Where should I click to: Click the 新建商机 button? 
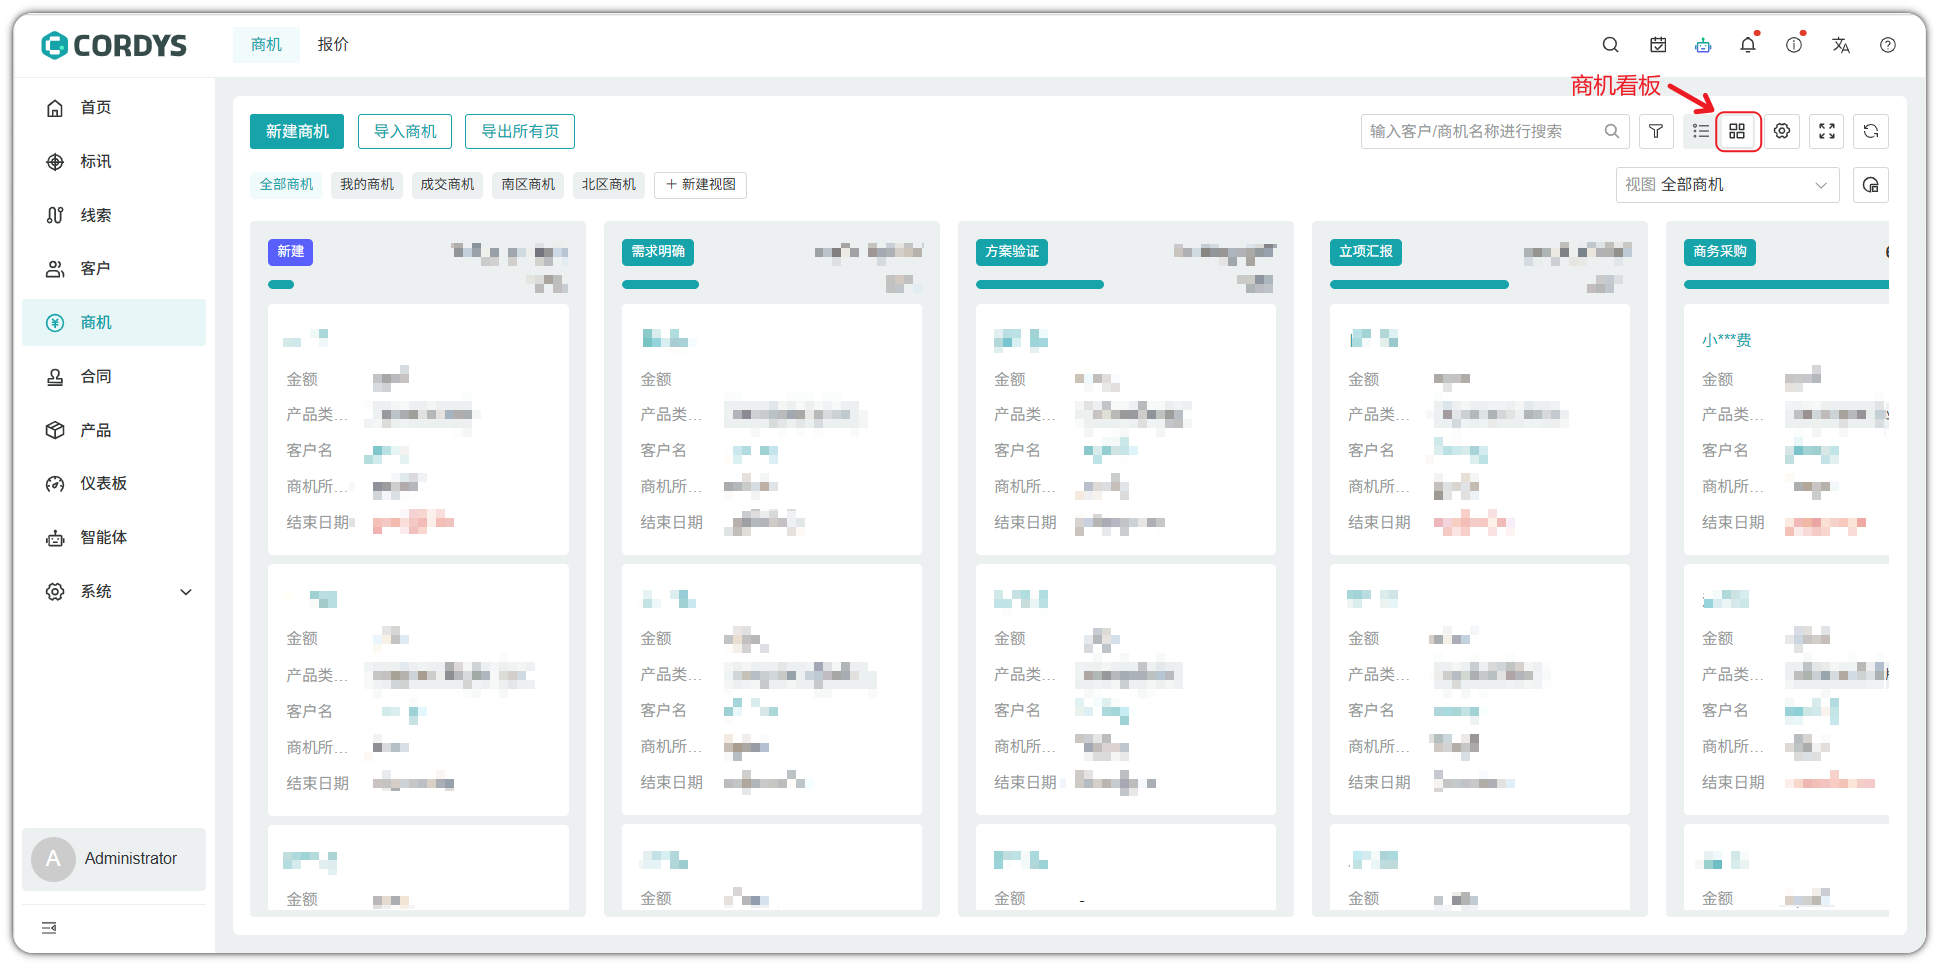click(x=297, y=132)
